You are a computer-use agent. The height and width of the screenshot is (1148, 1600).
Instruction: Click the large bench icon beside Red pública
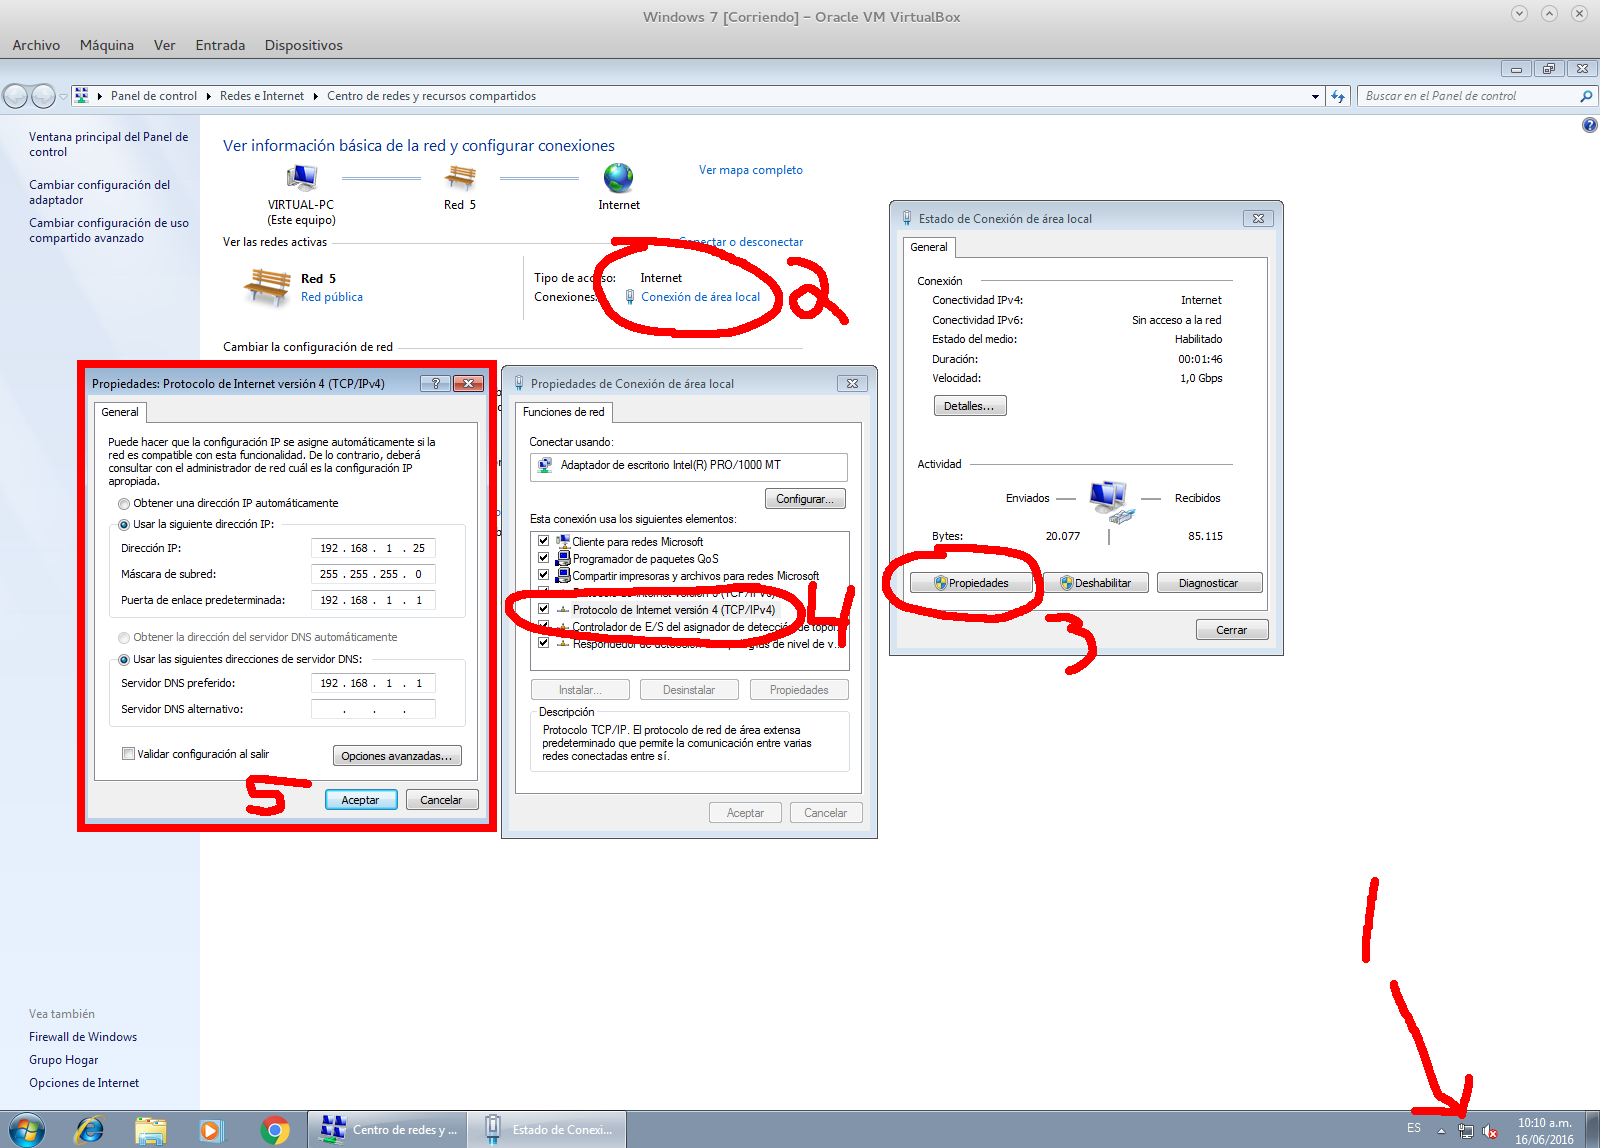click(267, 287)
